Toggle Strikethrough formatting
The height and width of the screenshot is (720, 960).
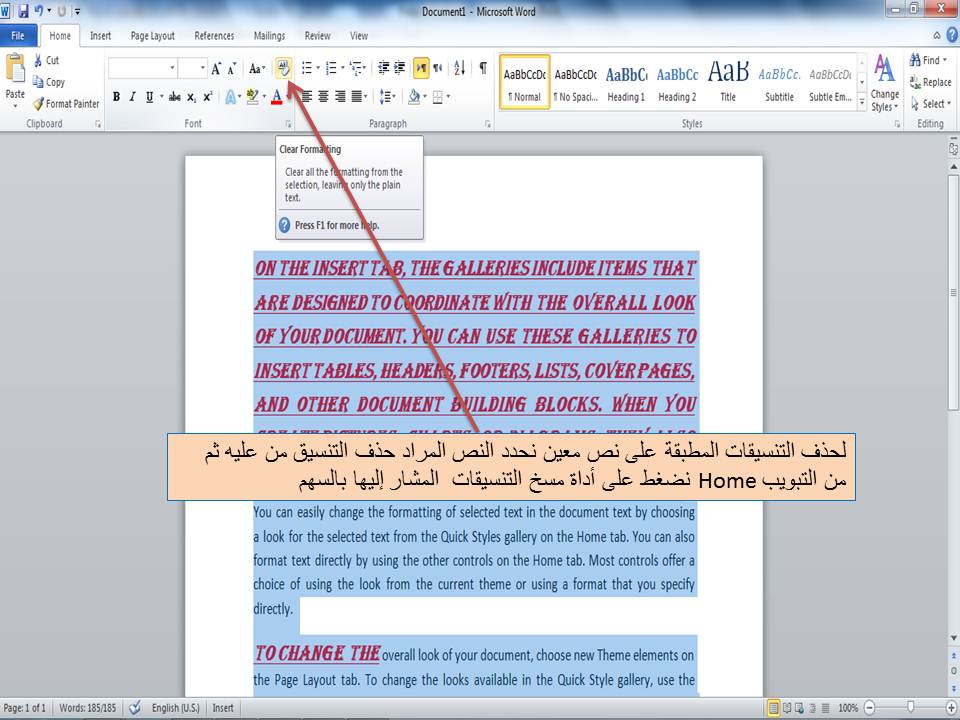click(x=174, y=97)
